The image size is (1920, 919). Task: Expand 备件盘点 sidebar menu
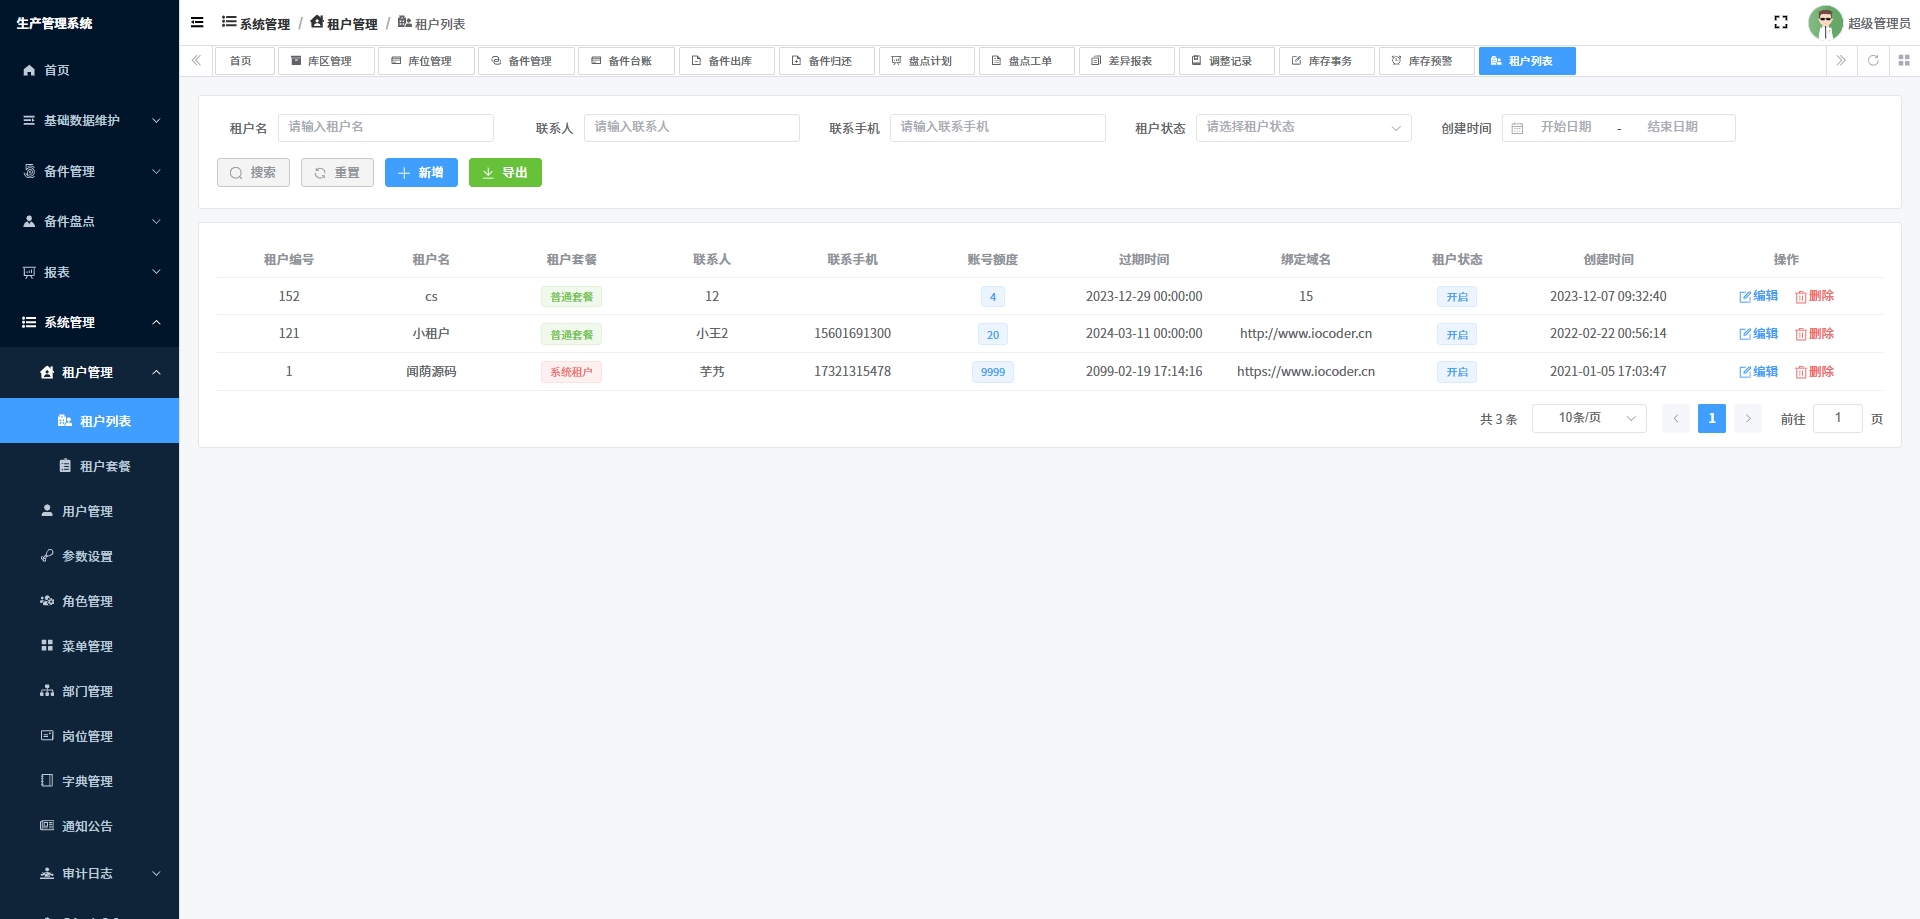coord(89,221)
